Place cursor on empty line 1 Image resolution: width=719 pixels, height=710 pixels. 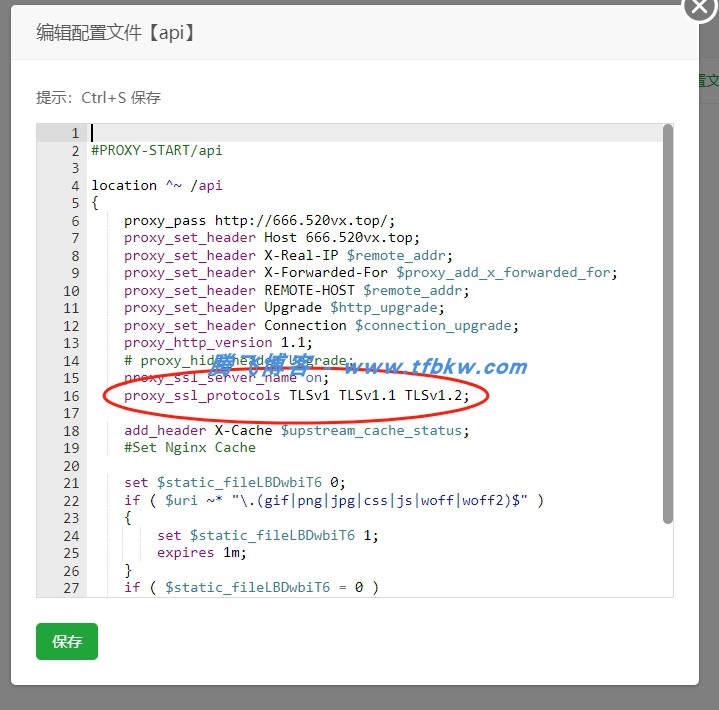click(376, 133)
